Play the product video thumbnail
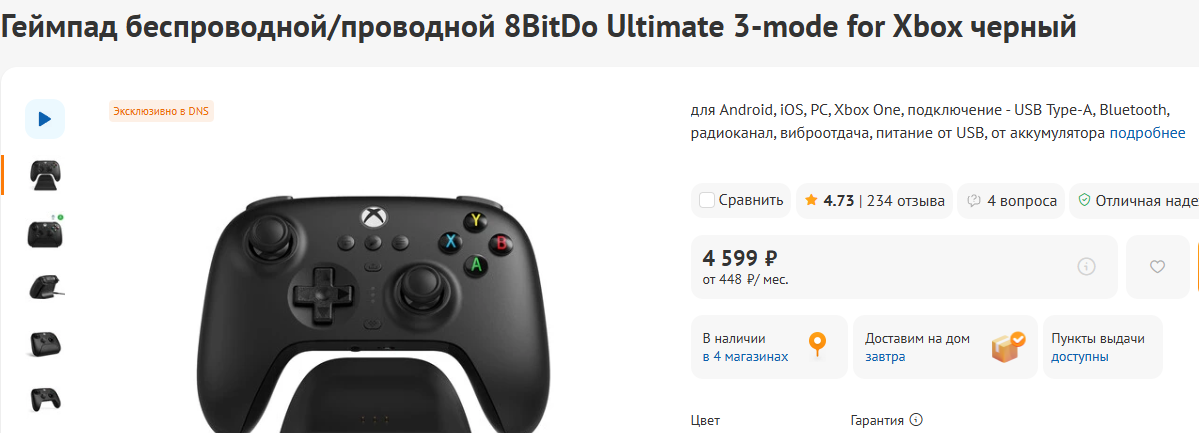Image resolution: width=1199 pixels, height=433 pixels. 45,119
